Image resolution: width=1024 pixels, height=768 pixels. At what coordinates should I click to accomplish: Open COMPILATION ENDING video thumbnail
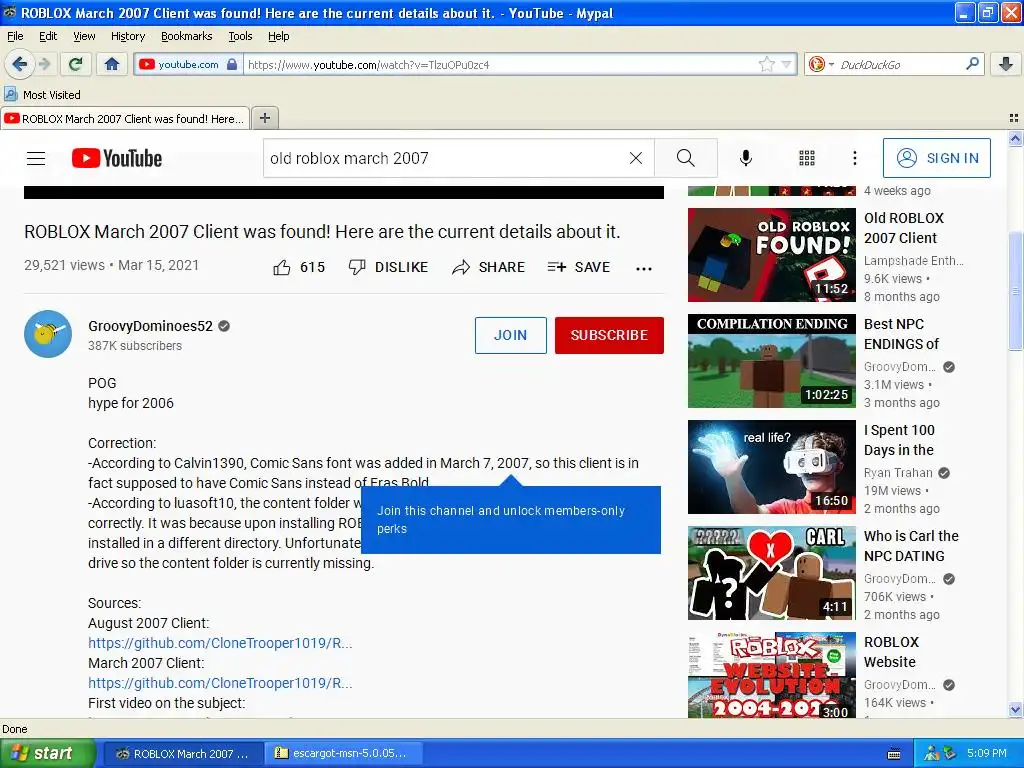772,360
